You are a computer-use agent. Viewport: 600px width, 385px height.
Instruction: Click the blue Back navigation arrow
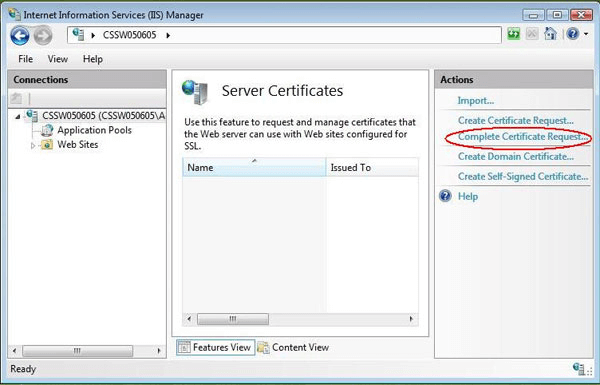click(x=20, y=36)
